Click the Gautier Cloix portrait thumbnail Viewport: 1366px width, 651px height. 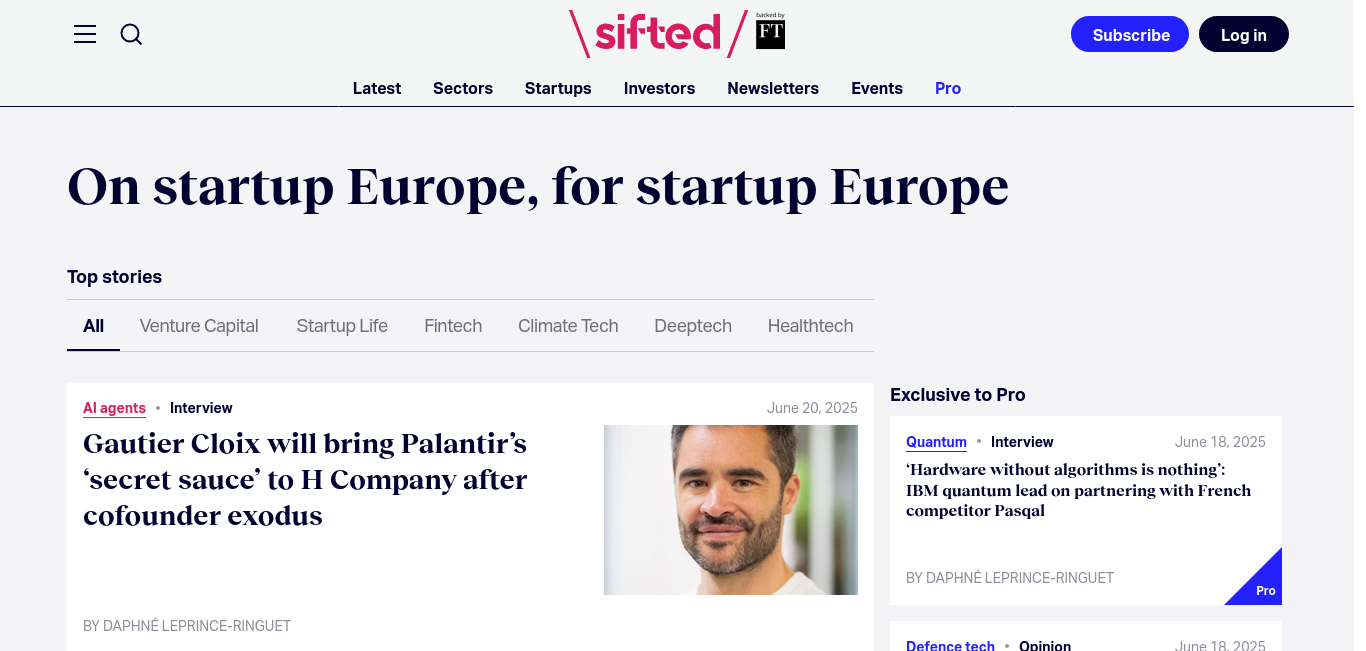point(731,510)
